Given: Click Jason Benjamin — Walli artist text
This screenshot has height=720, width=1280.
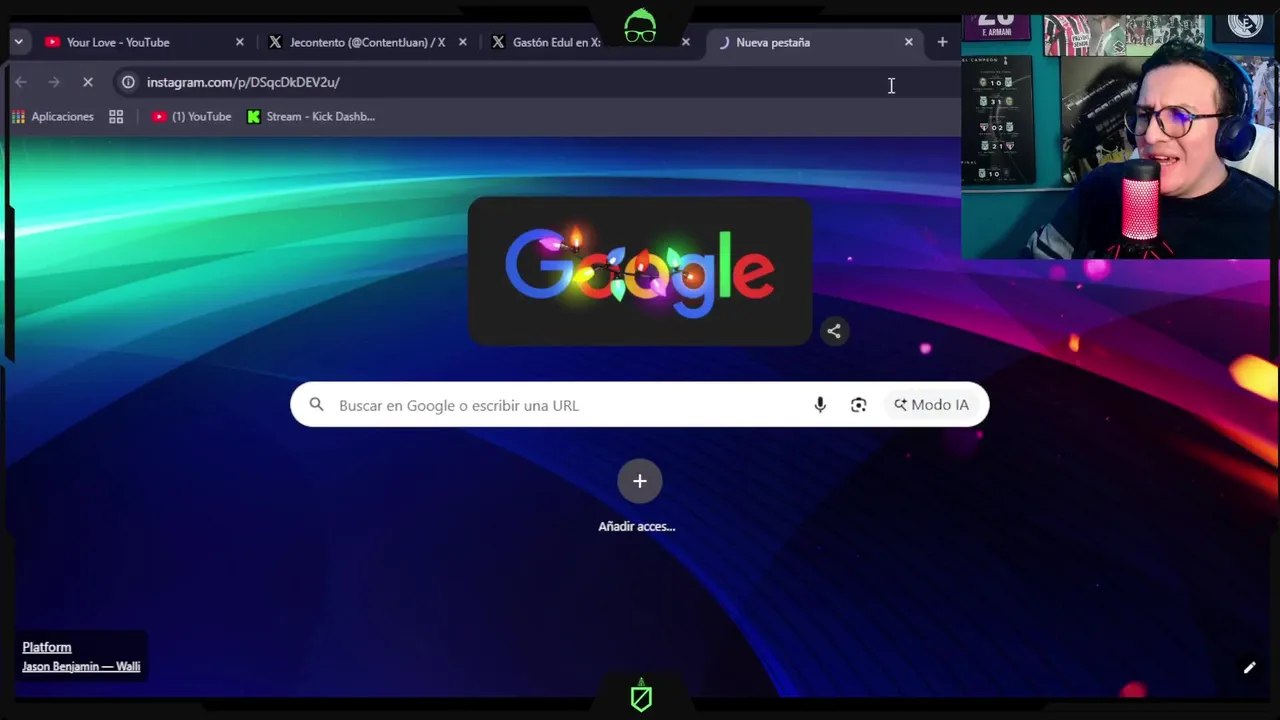Looking at the screenshot, I should [x=81, y=666].
